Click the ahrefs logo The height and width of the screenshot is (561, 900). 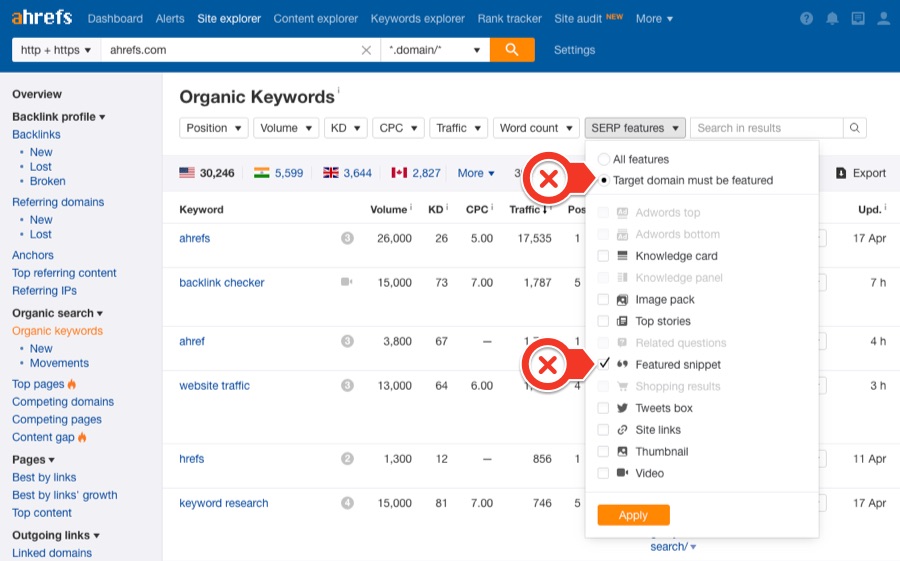pos(42,18)
